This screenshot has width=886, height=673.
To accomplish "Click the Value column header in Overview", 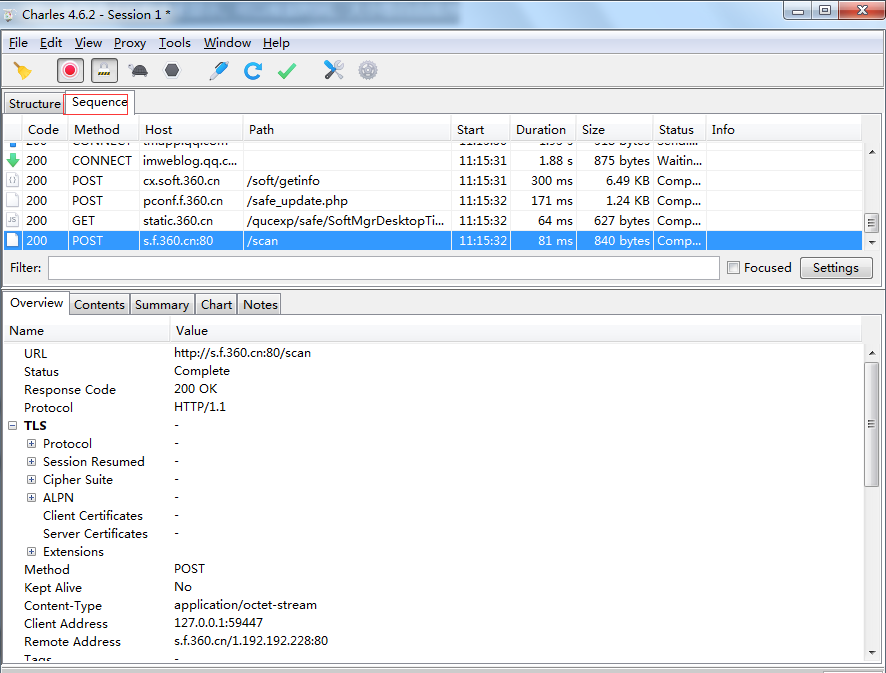I will (515, 331).
